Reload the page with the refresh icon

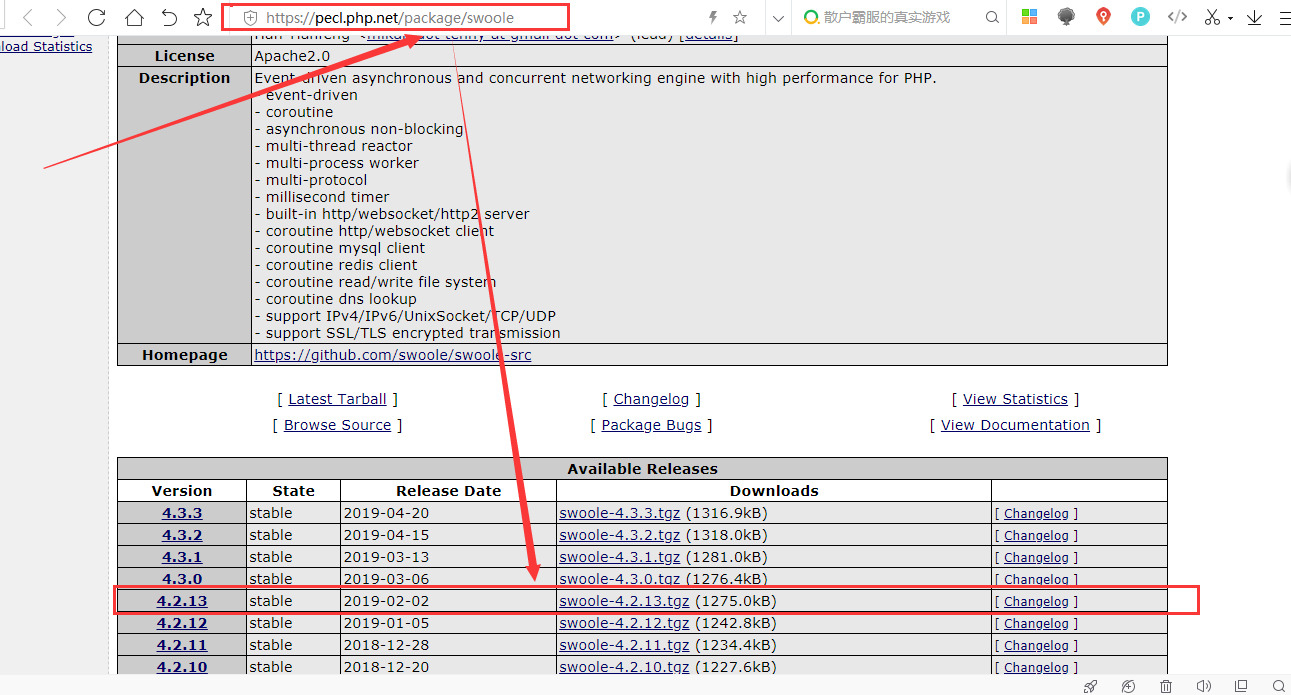pos(97,17)
